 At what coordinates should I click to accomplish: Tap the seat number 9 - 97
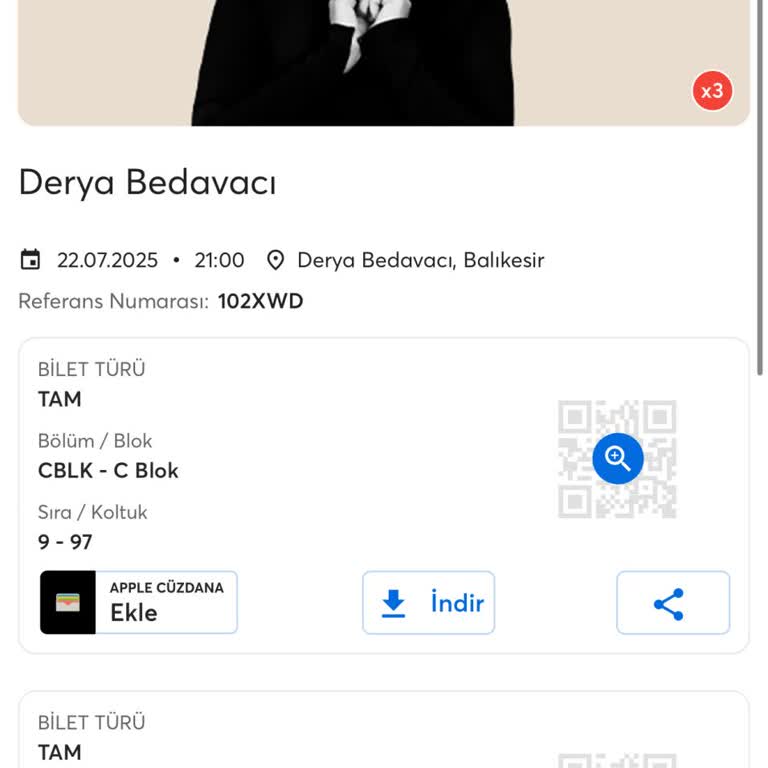(65, 542)
